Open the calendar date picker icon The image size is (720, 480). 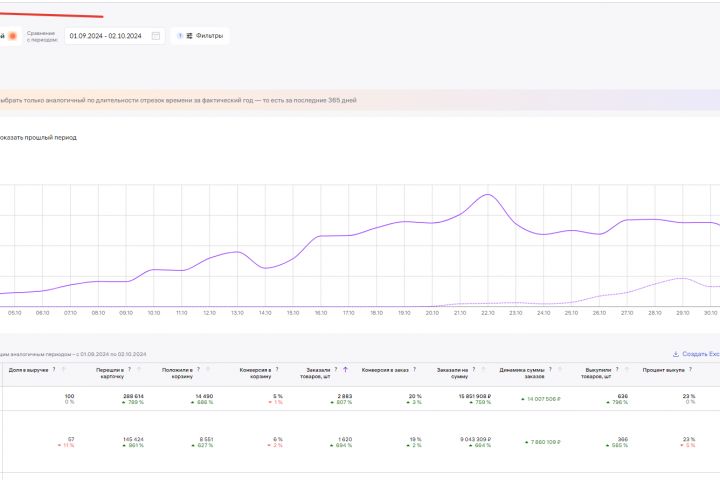click(156, 36)
